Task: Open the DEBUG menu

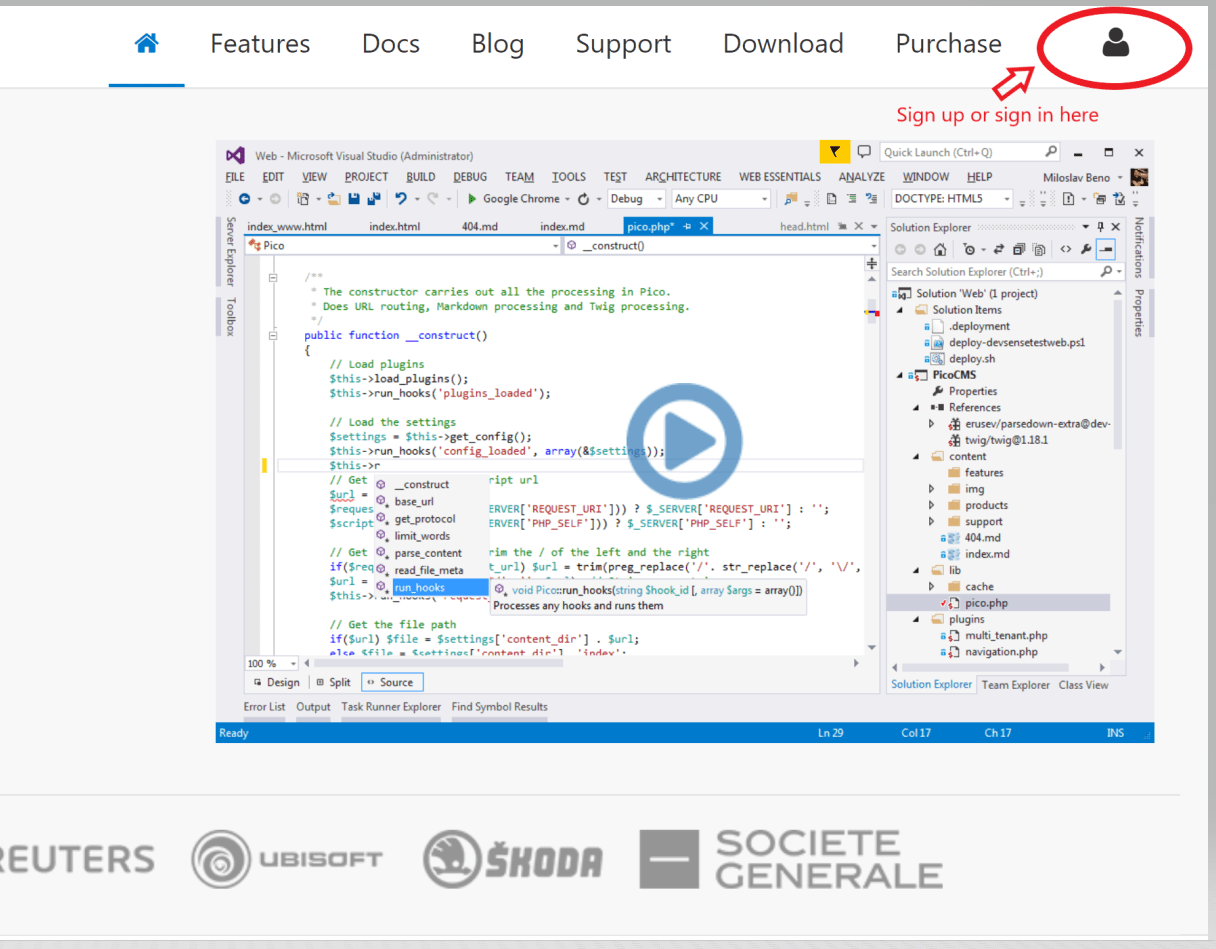Action: (x=470, y=177)
